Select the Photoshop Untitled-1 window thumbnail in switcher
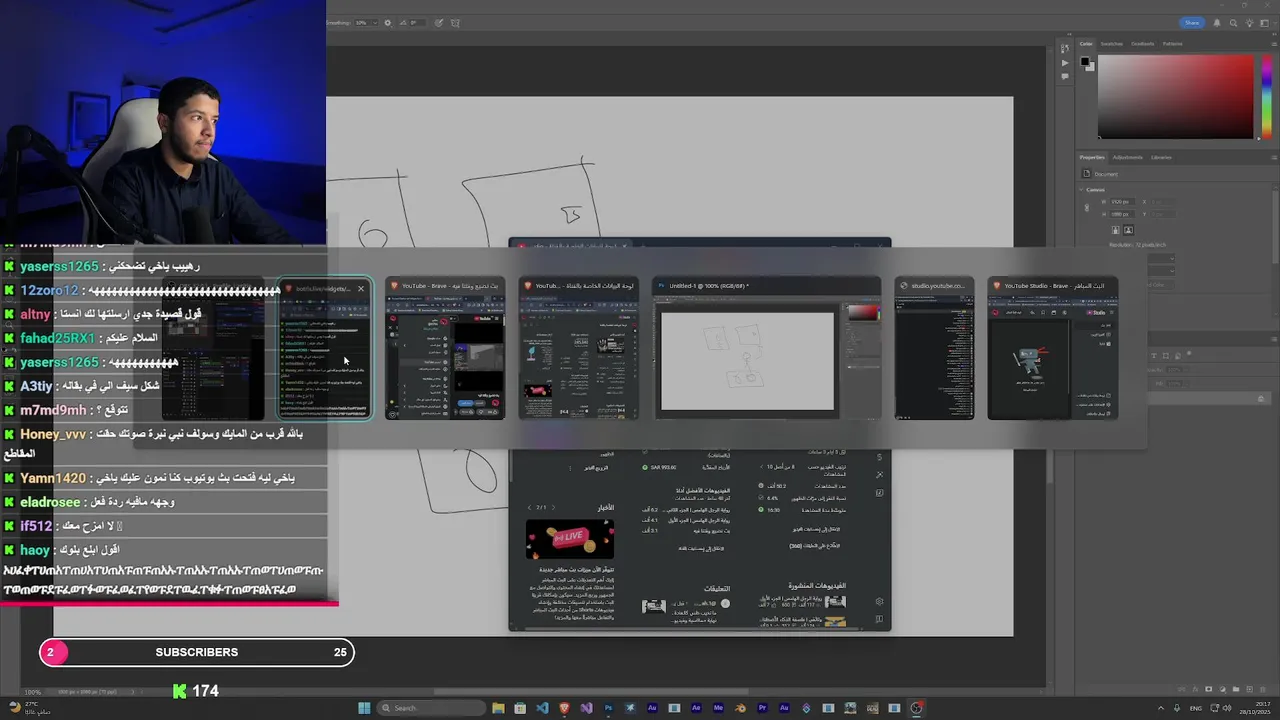 [768, 348]
